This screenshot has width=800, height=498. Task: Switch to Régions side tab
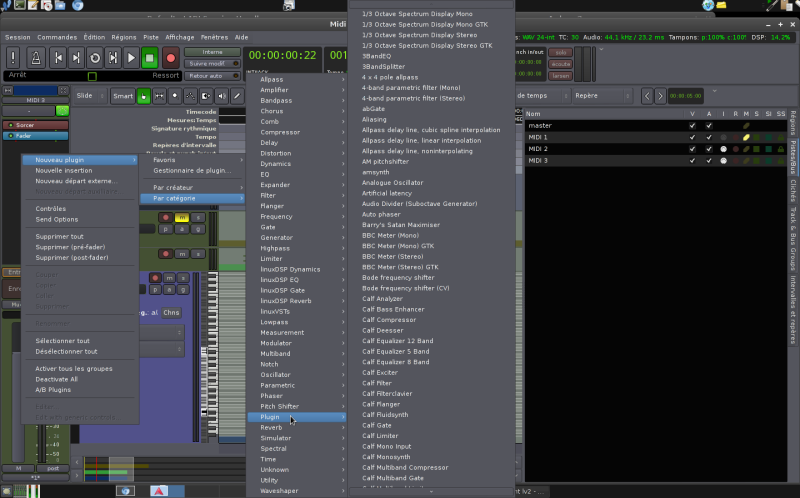(x=793, y=123)
